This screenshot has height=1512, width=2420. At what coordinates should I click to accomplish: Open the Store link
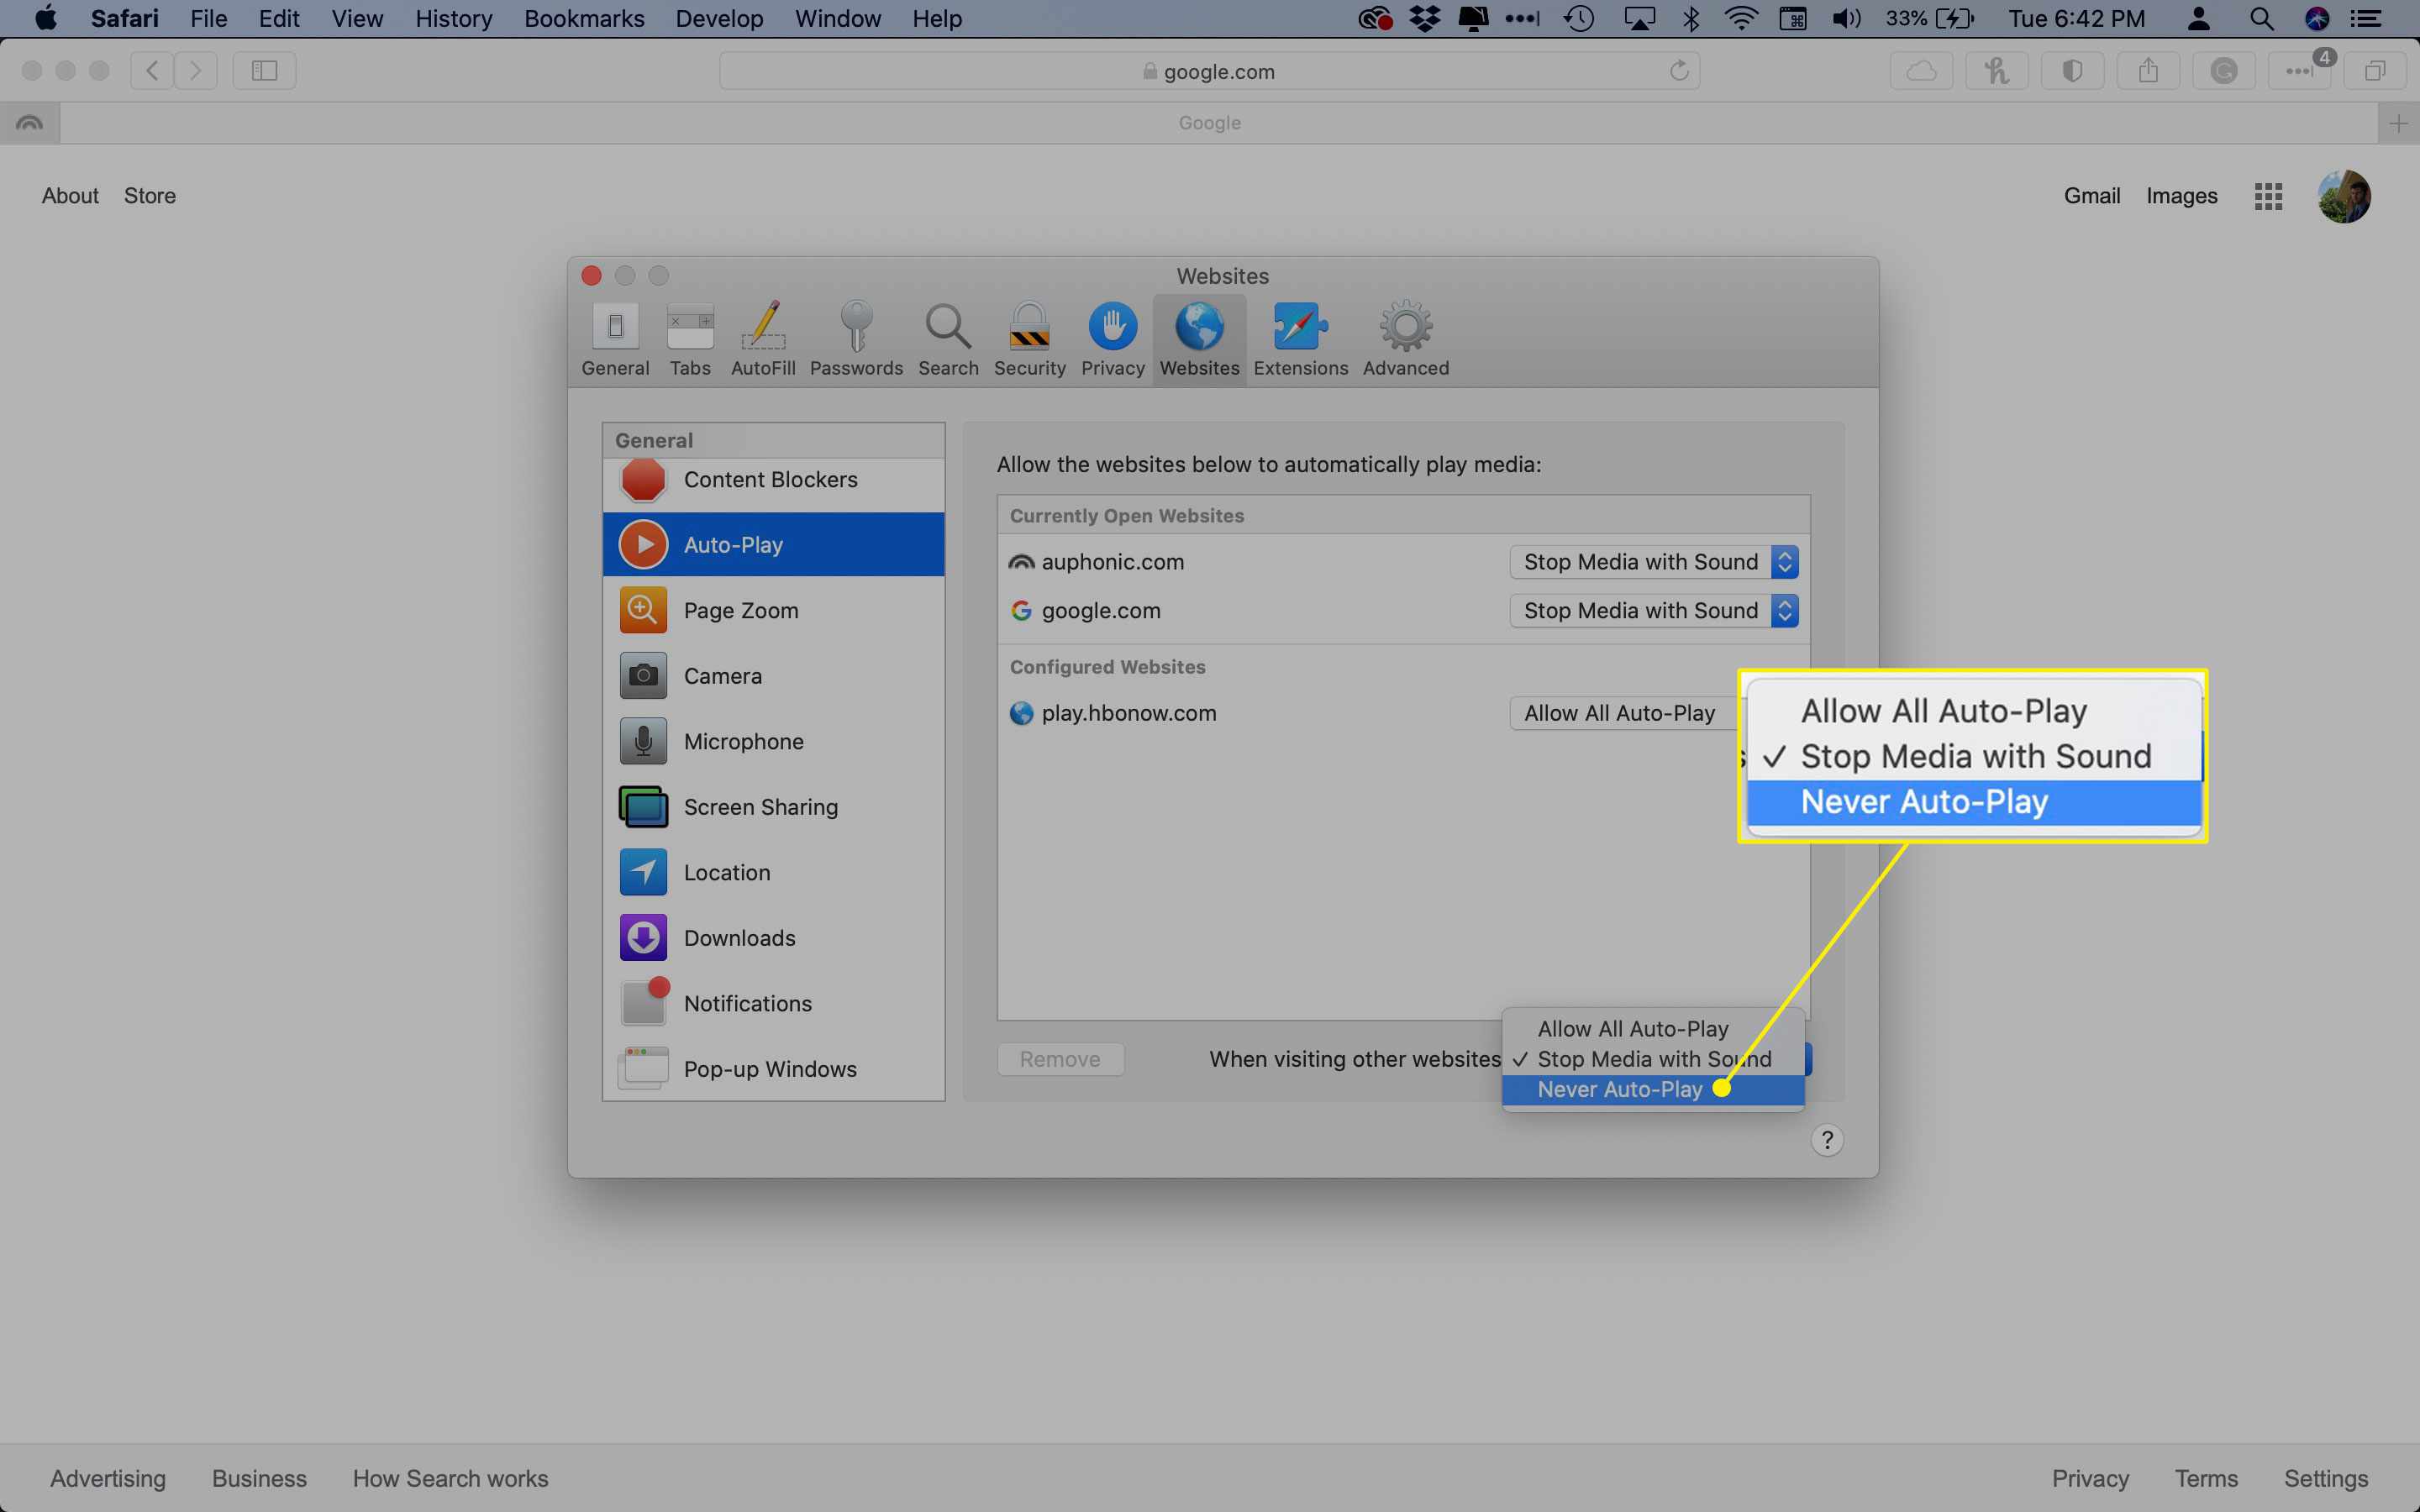150,196
